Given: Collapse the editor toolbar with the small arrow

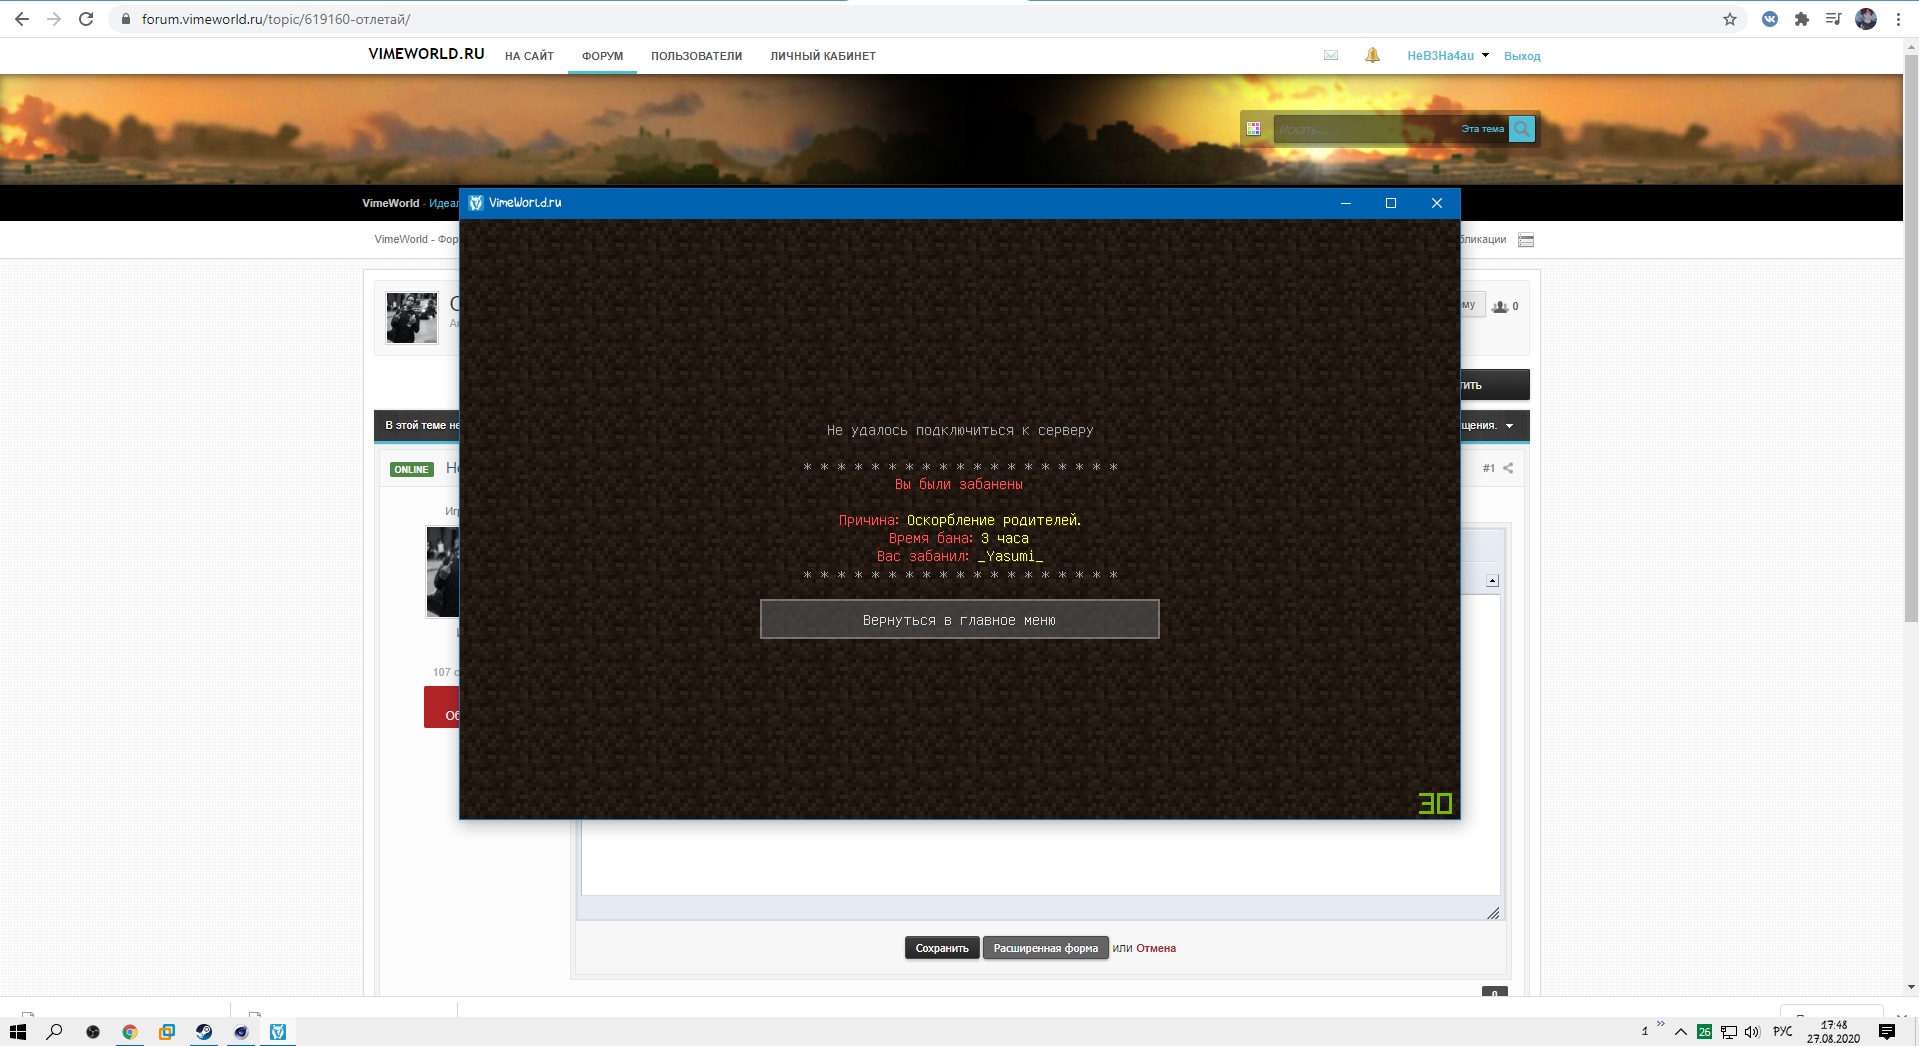Looking at the screenshot, I should [1492, 581].
